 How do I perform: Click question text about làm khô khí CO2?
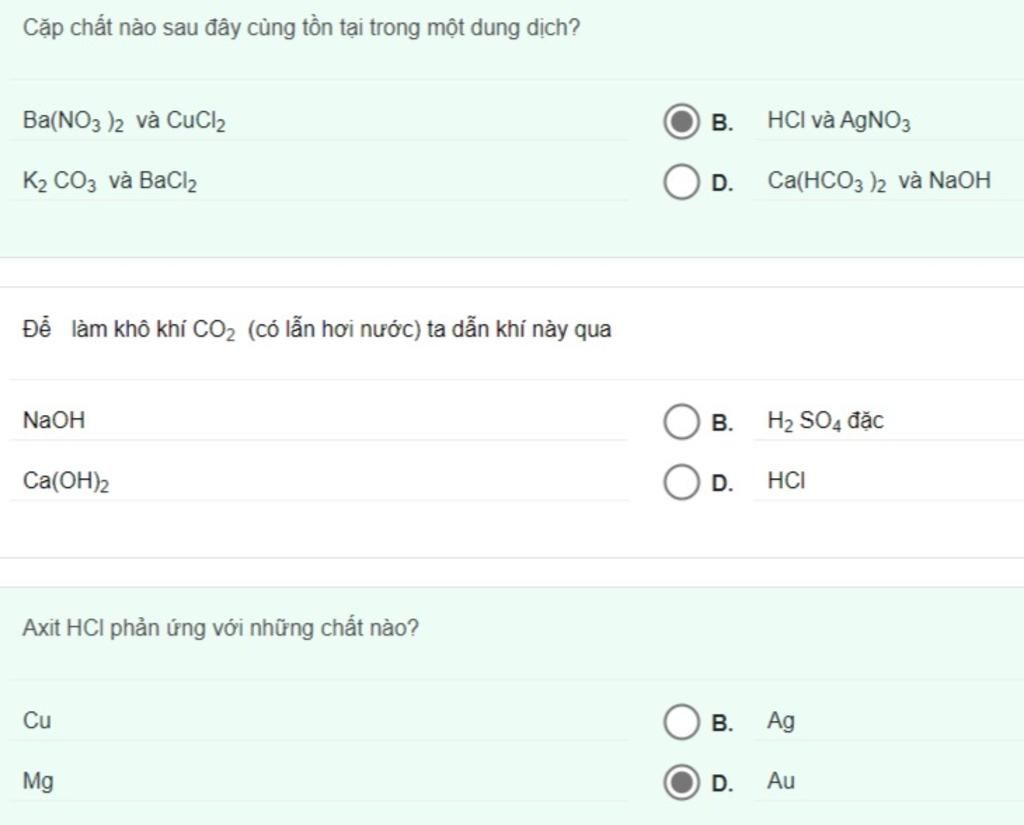coord(317,330)
